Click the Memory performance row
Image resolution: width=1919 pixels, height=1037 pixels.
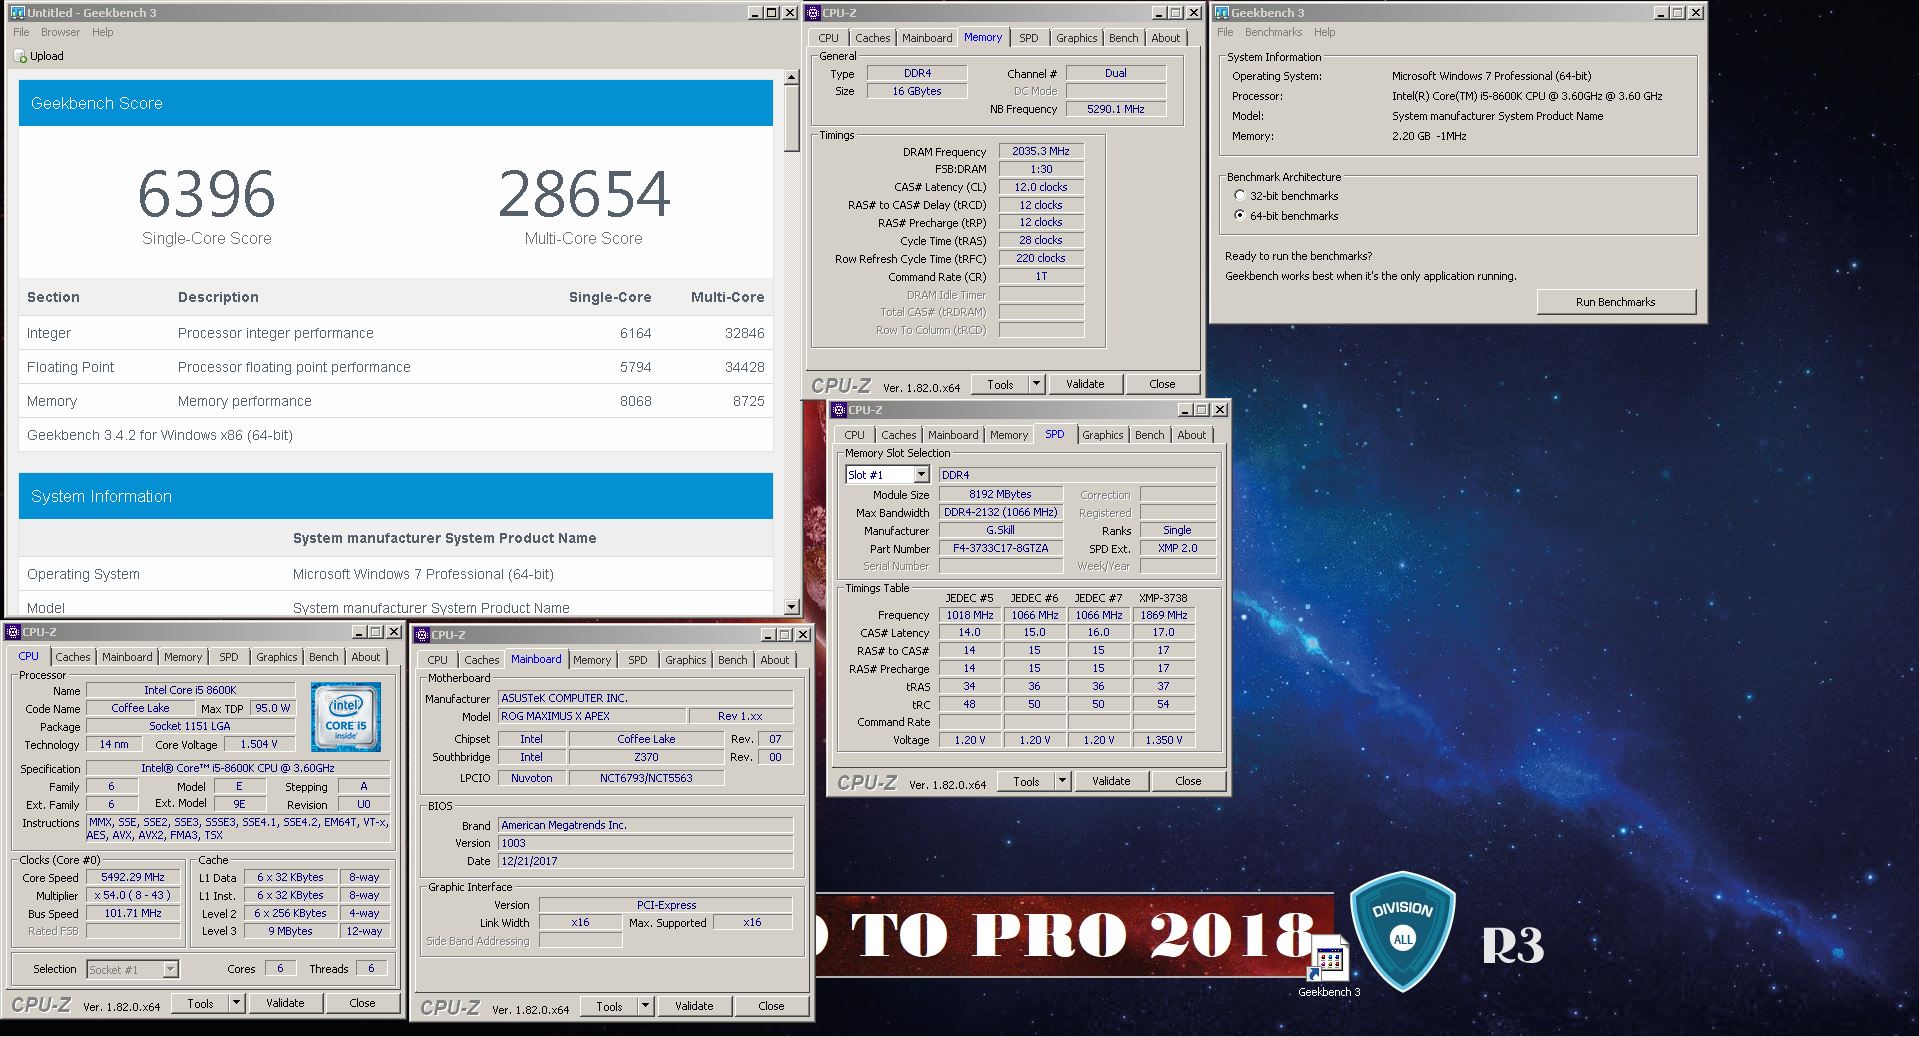(x=395, y=401)
